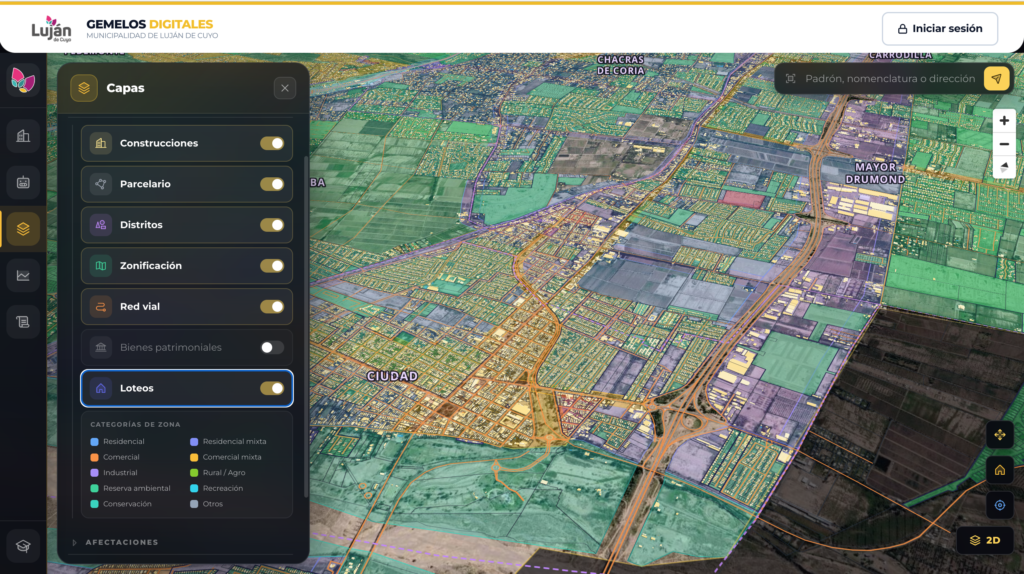Viewport: 1024px width, 574px height.
Task: Toggle off the Red vial layer
Action: click(272, 306)
